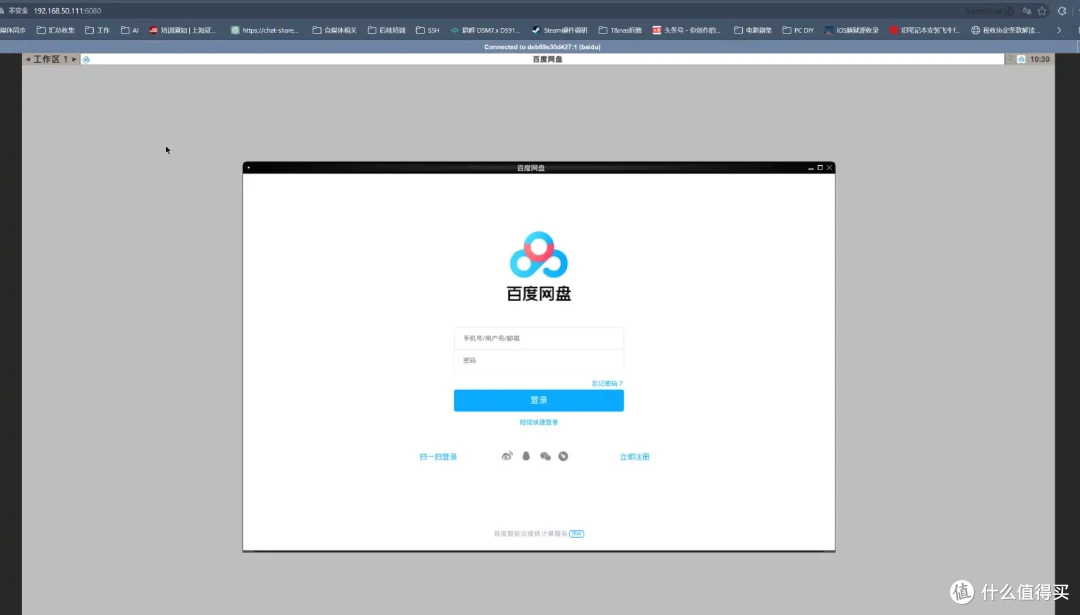1080x615 pixels.
Task: Open the https://chat-share bookmark
Action: coord(264,30)
